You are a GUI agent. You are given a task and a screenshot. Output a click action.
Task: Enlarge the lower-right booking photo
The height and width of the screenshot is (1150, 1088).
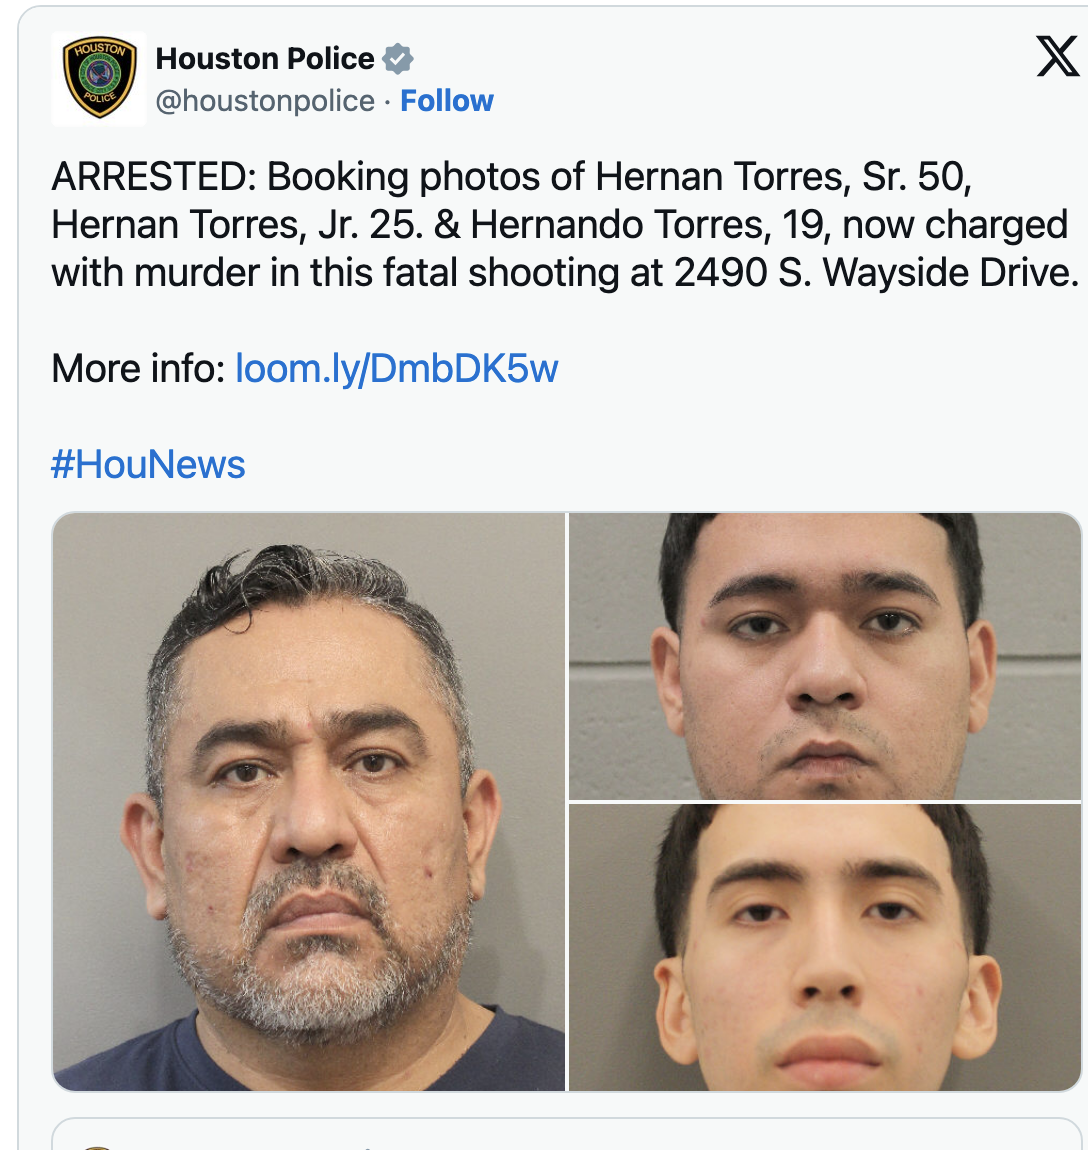click(x=825, y=948)
